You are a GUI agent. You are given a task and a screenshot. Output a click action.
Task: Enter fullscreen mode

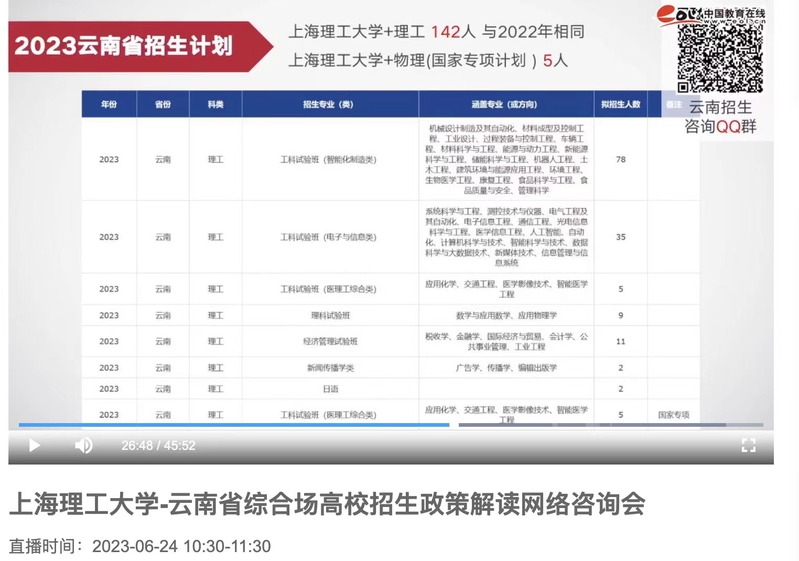click(x=748, y=445)
